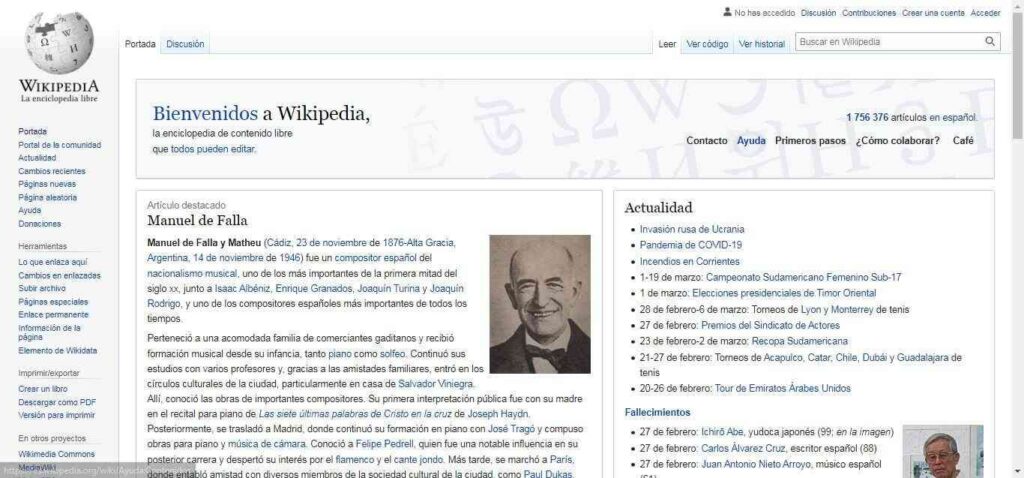Open the Invasión rusa de Ucrania article

tap(692, 229)
